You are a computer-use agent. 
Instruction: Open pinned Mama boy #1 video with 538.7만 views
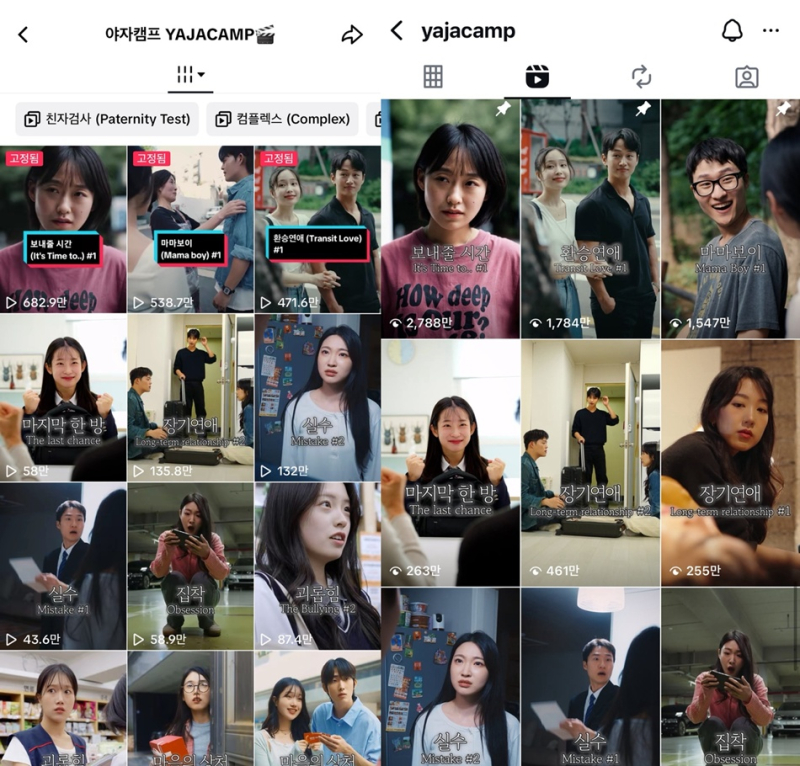point(190,229)
